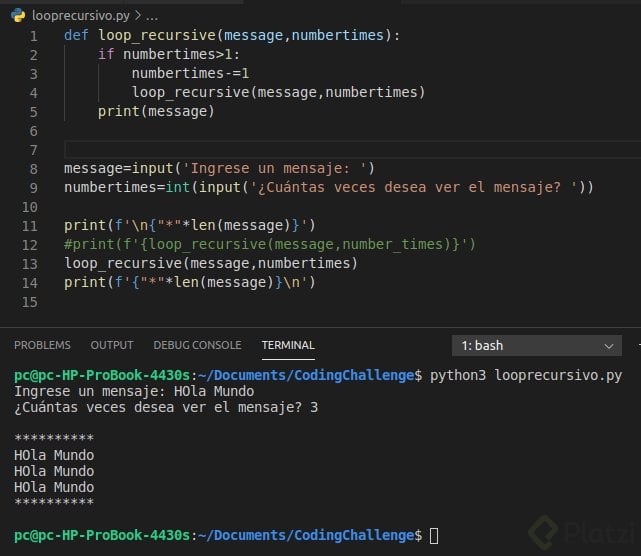Click the 'message=input' line
The height and width of the screenshot is (556, 641).
pos(219,168)
